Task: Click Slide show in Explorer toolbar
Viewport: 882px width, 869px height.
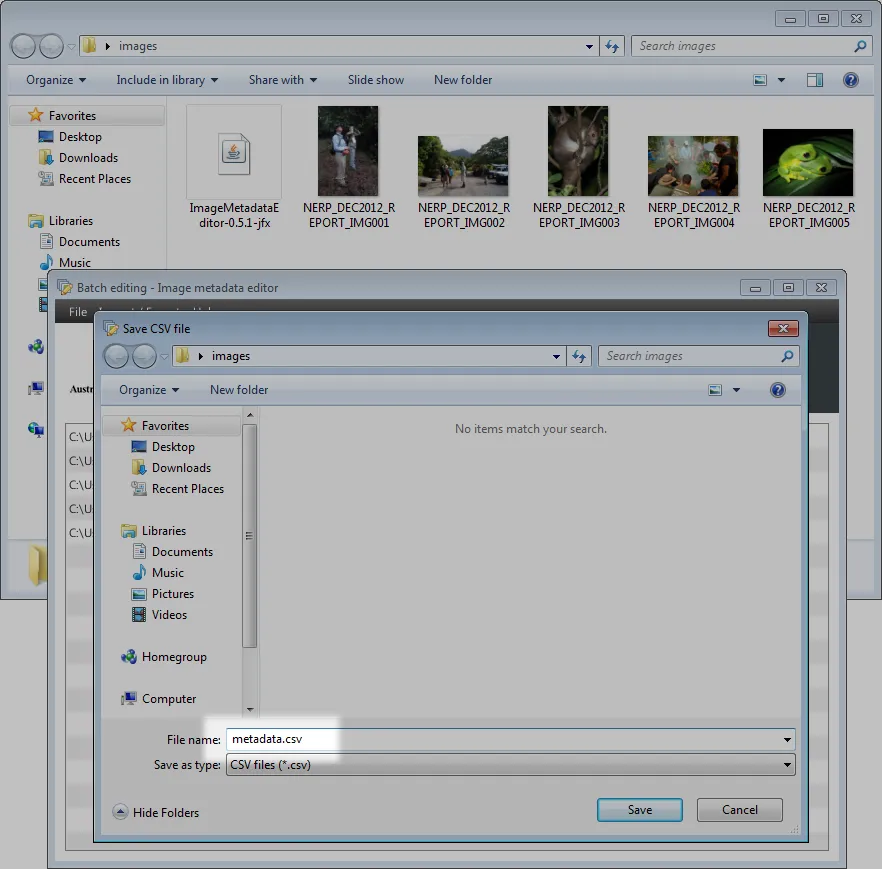Action: click(376, 80)
